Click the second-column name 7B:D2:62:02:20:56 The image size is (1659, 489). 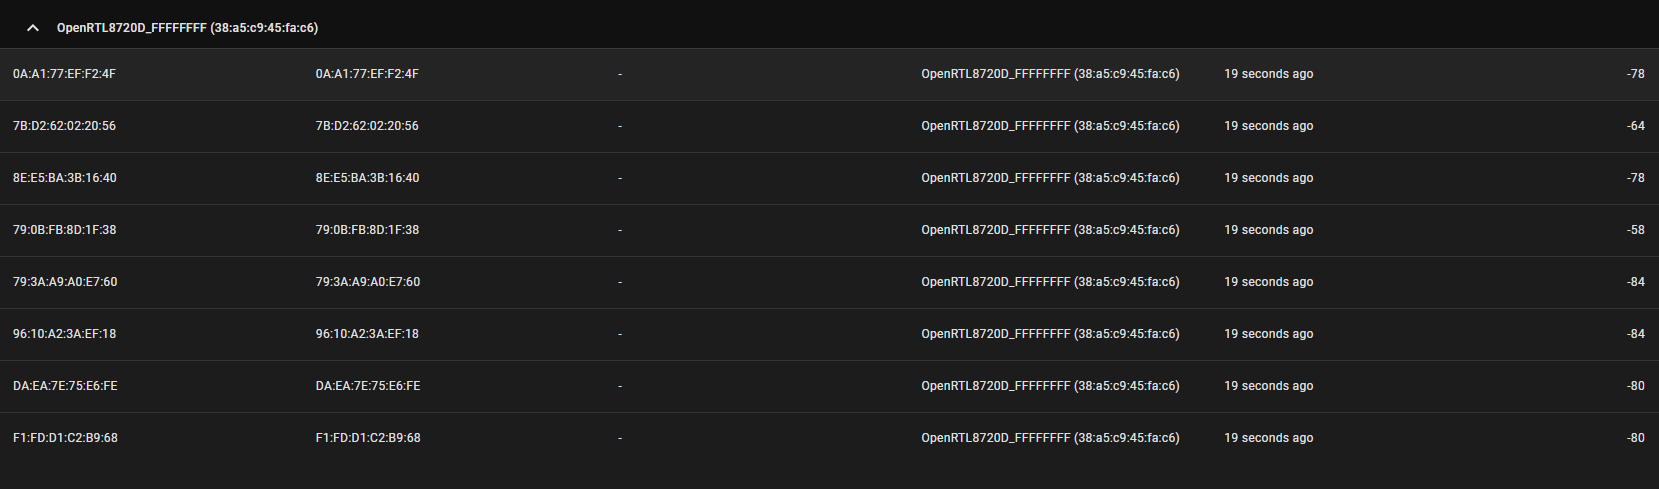367,126
